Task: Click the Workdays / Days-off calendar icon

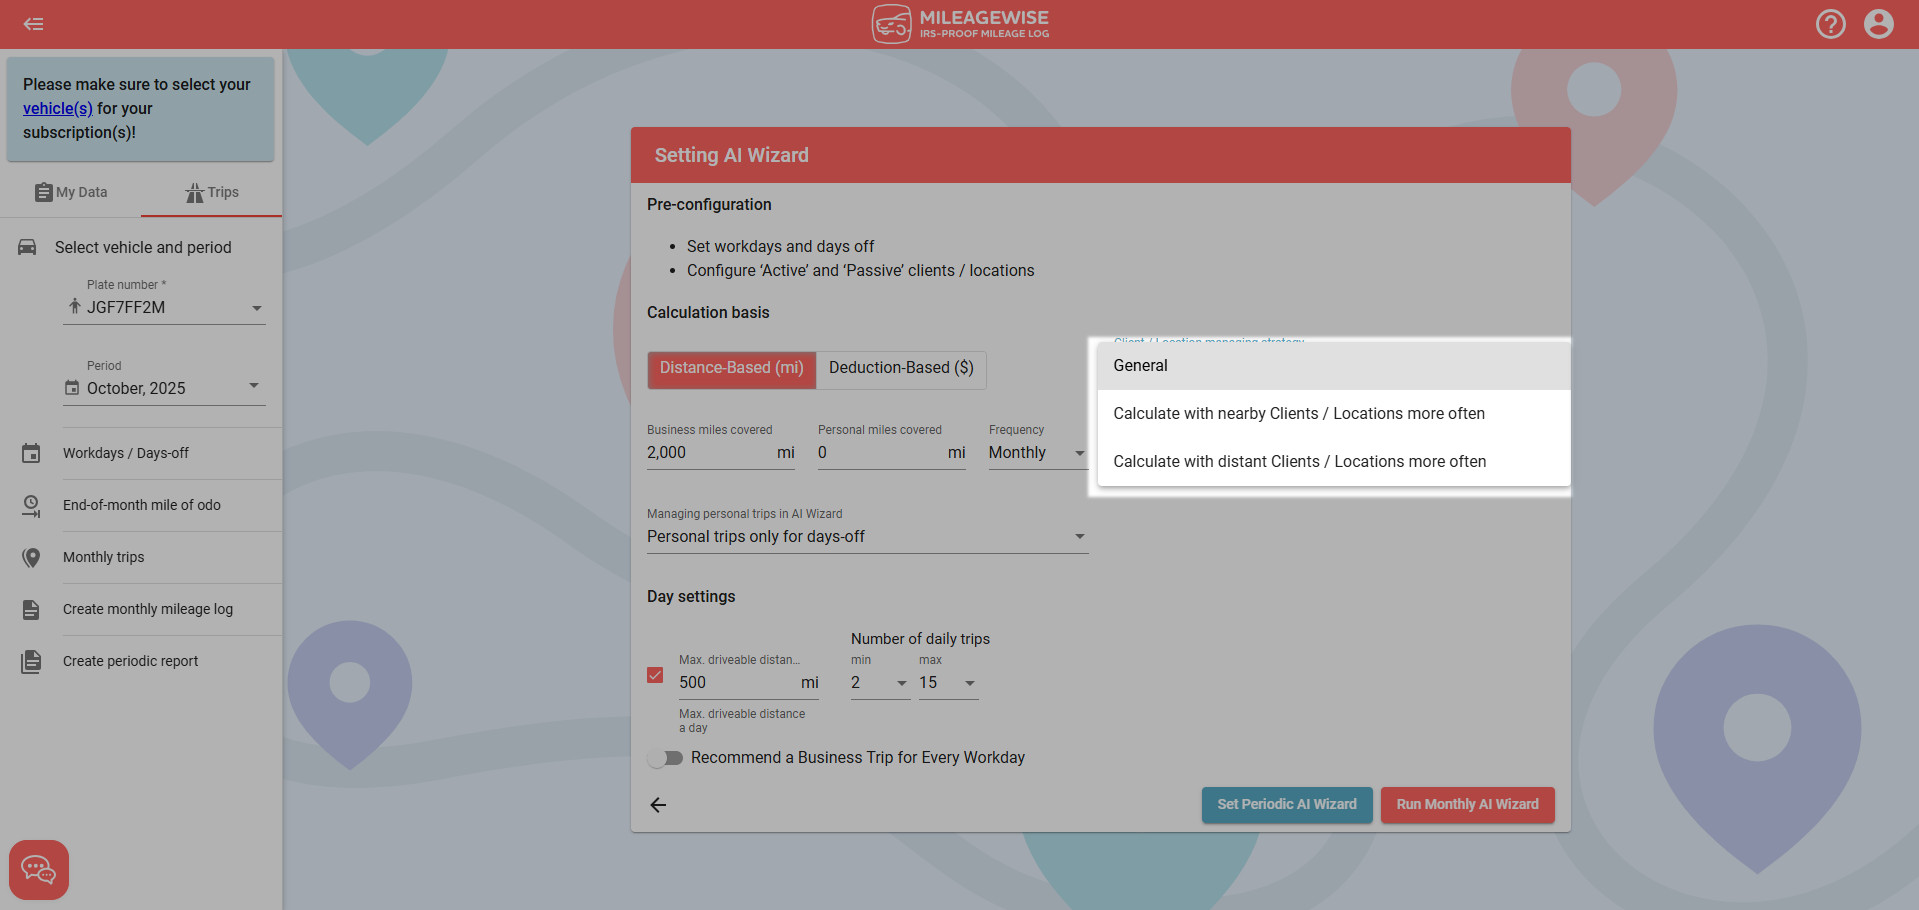Action: 31,453
